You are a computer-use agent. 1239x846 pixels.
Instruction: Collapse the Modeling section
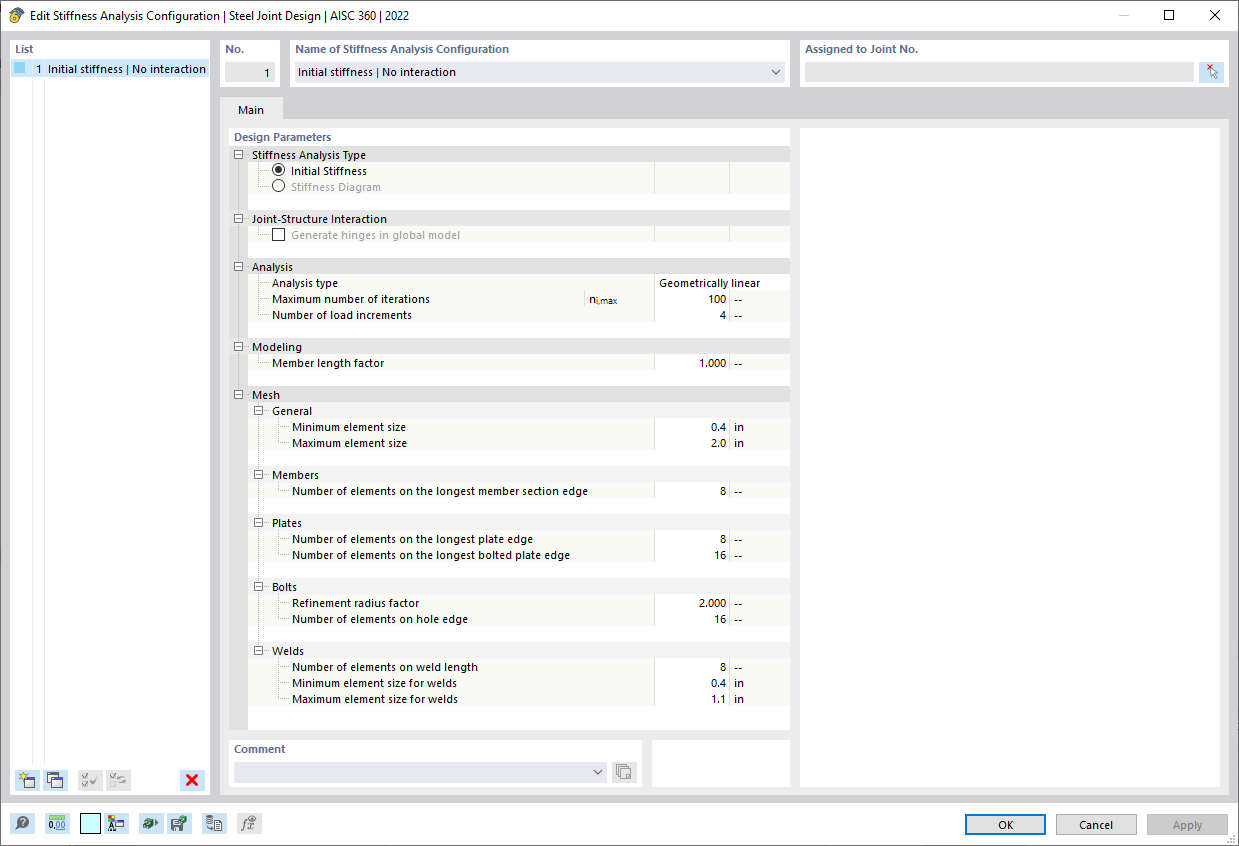click(x=238, y=347)
